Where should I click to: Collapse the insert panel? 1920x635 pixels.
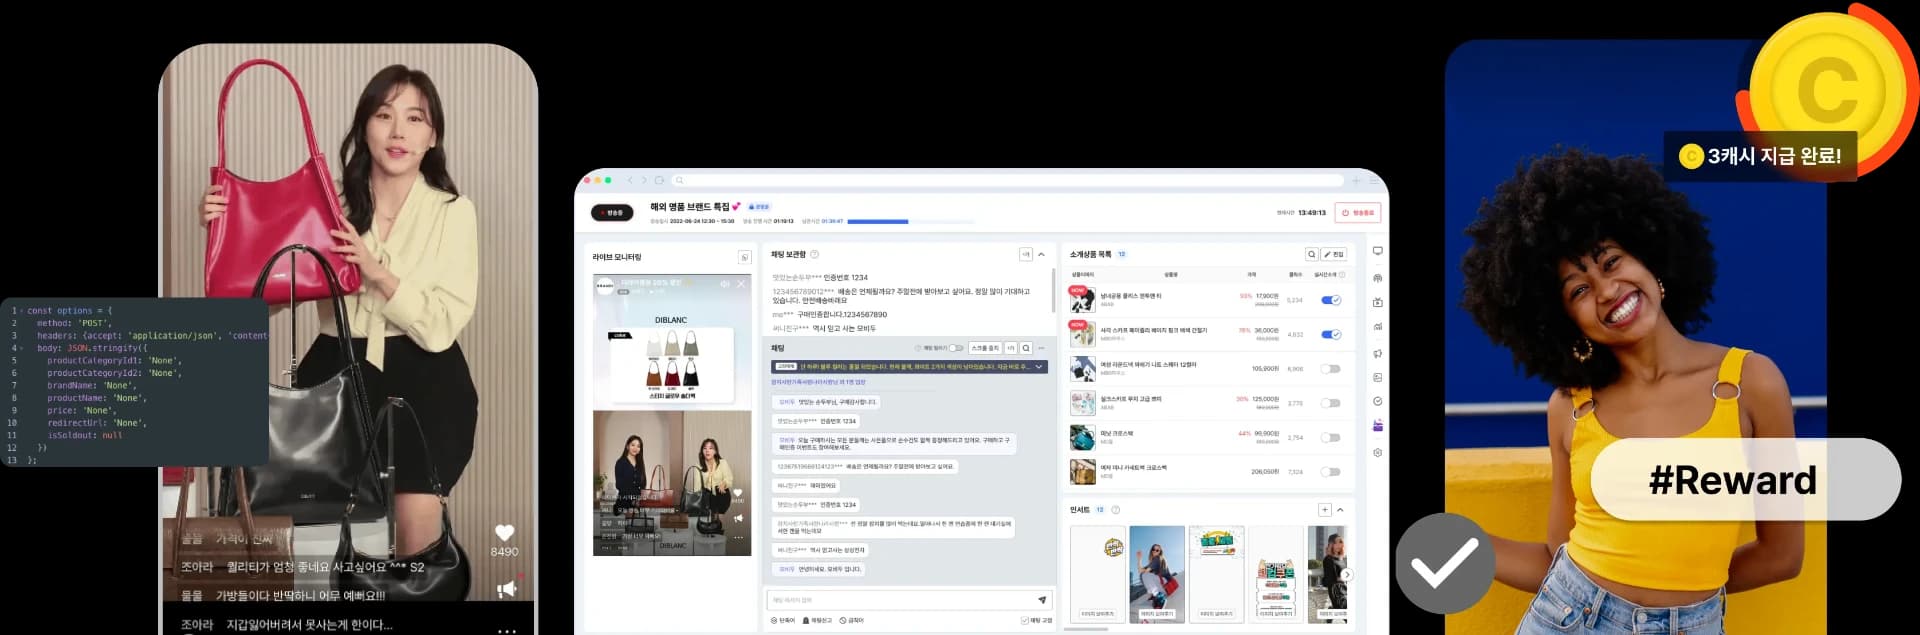pos(1340,510)
